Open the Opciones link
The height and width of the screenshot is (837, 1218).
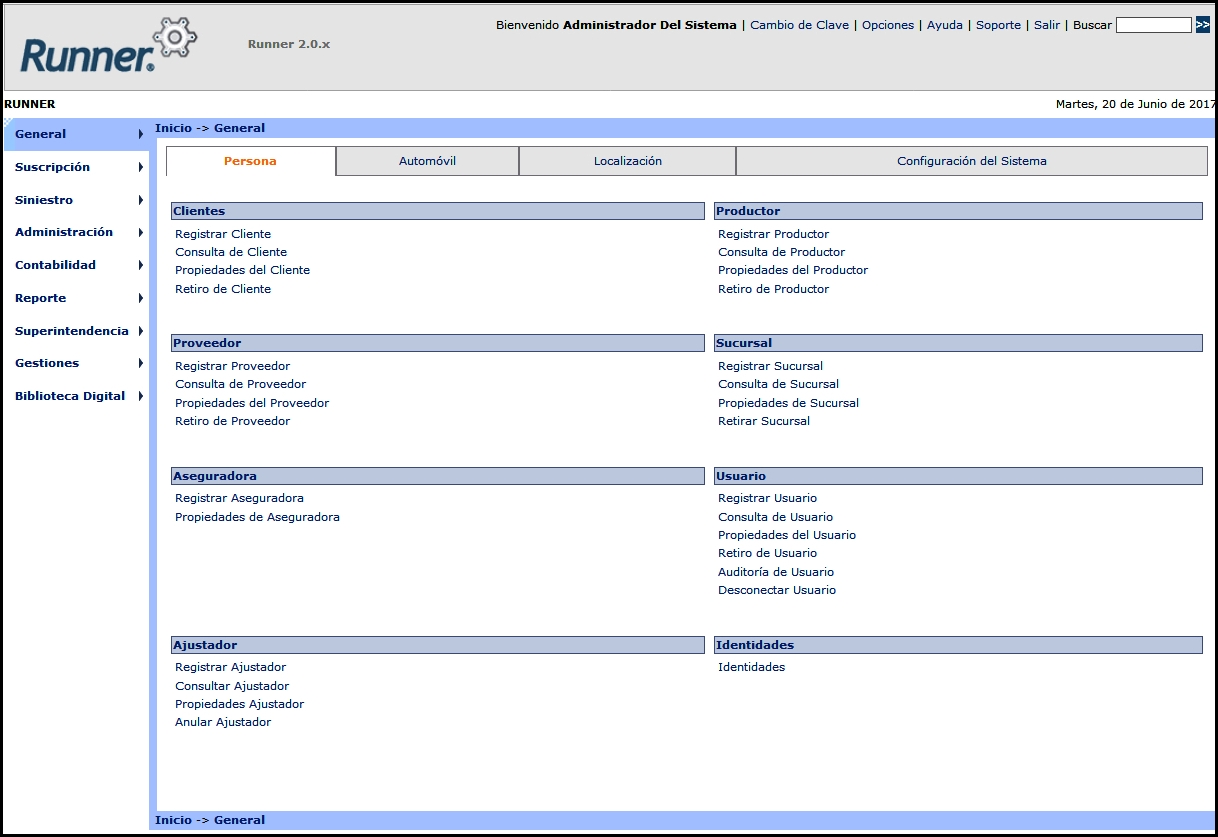click(x=888, y=25)
